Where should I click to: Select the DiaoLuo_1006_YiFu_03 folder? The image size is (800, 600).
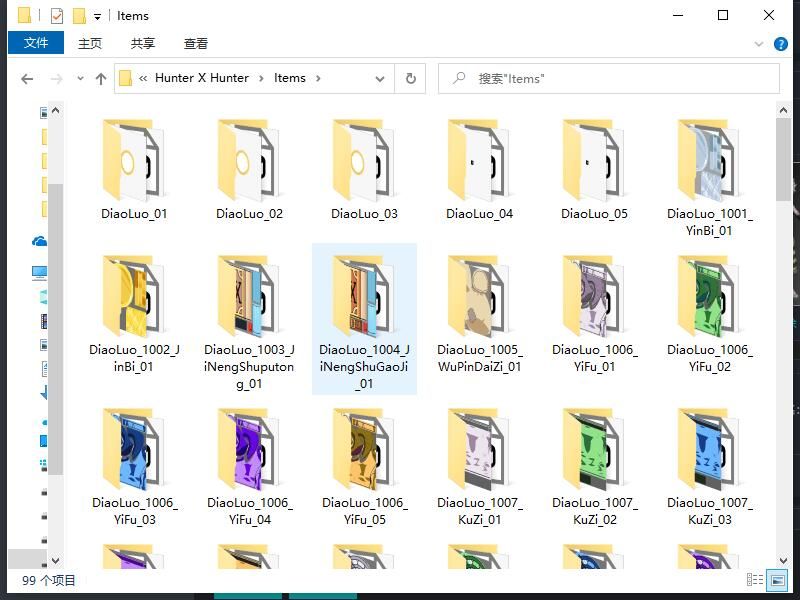134,467
